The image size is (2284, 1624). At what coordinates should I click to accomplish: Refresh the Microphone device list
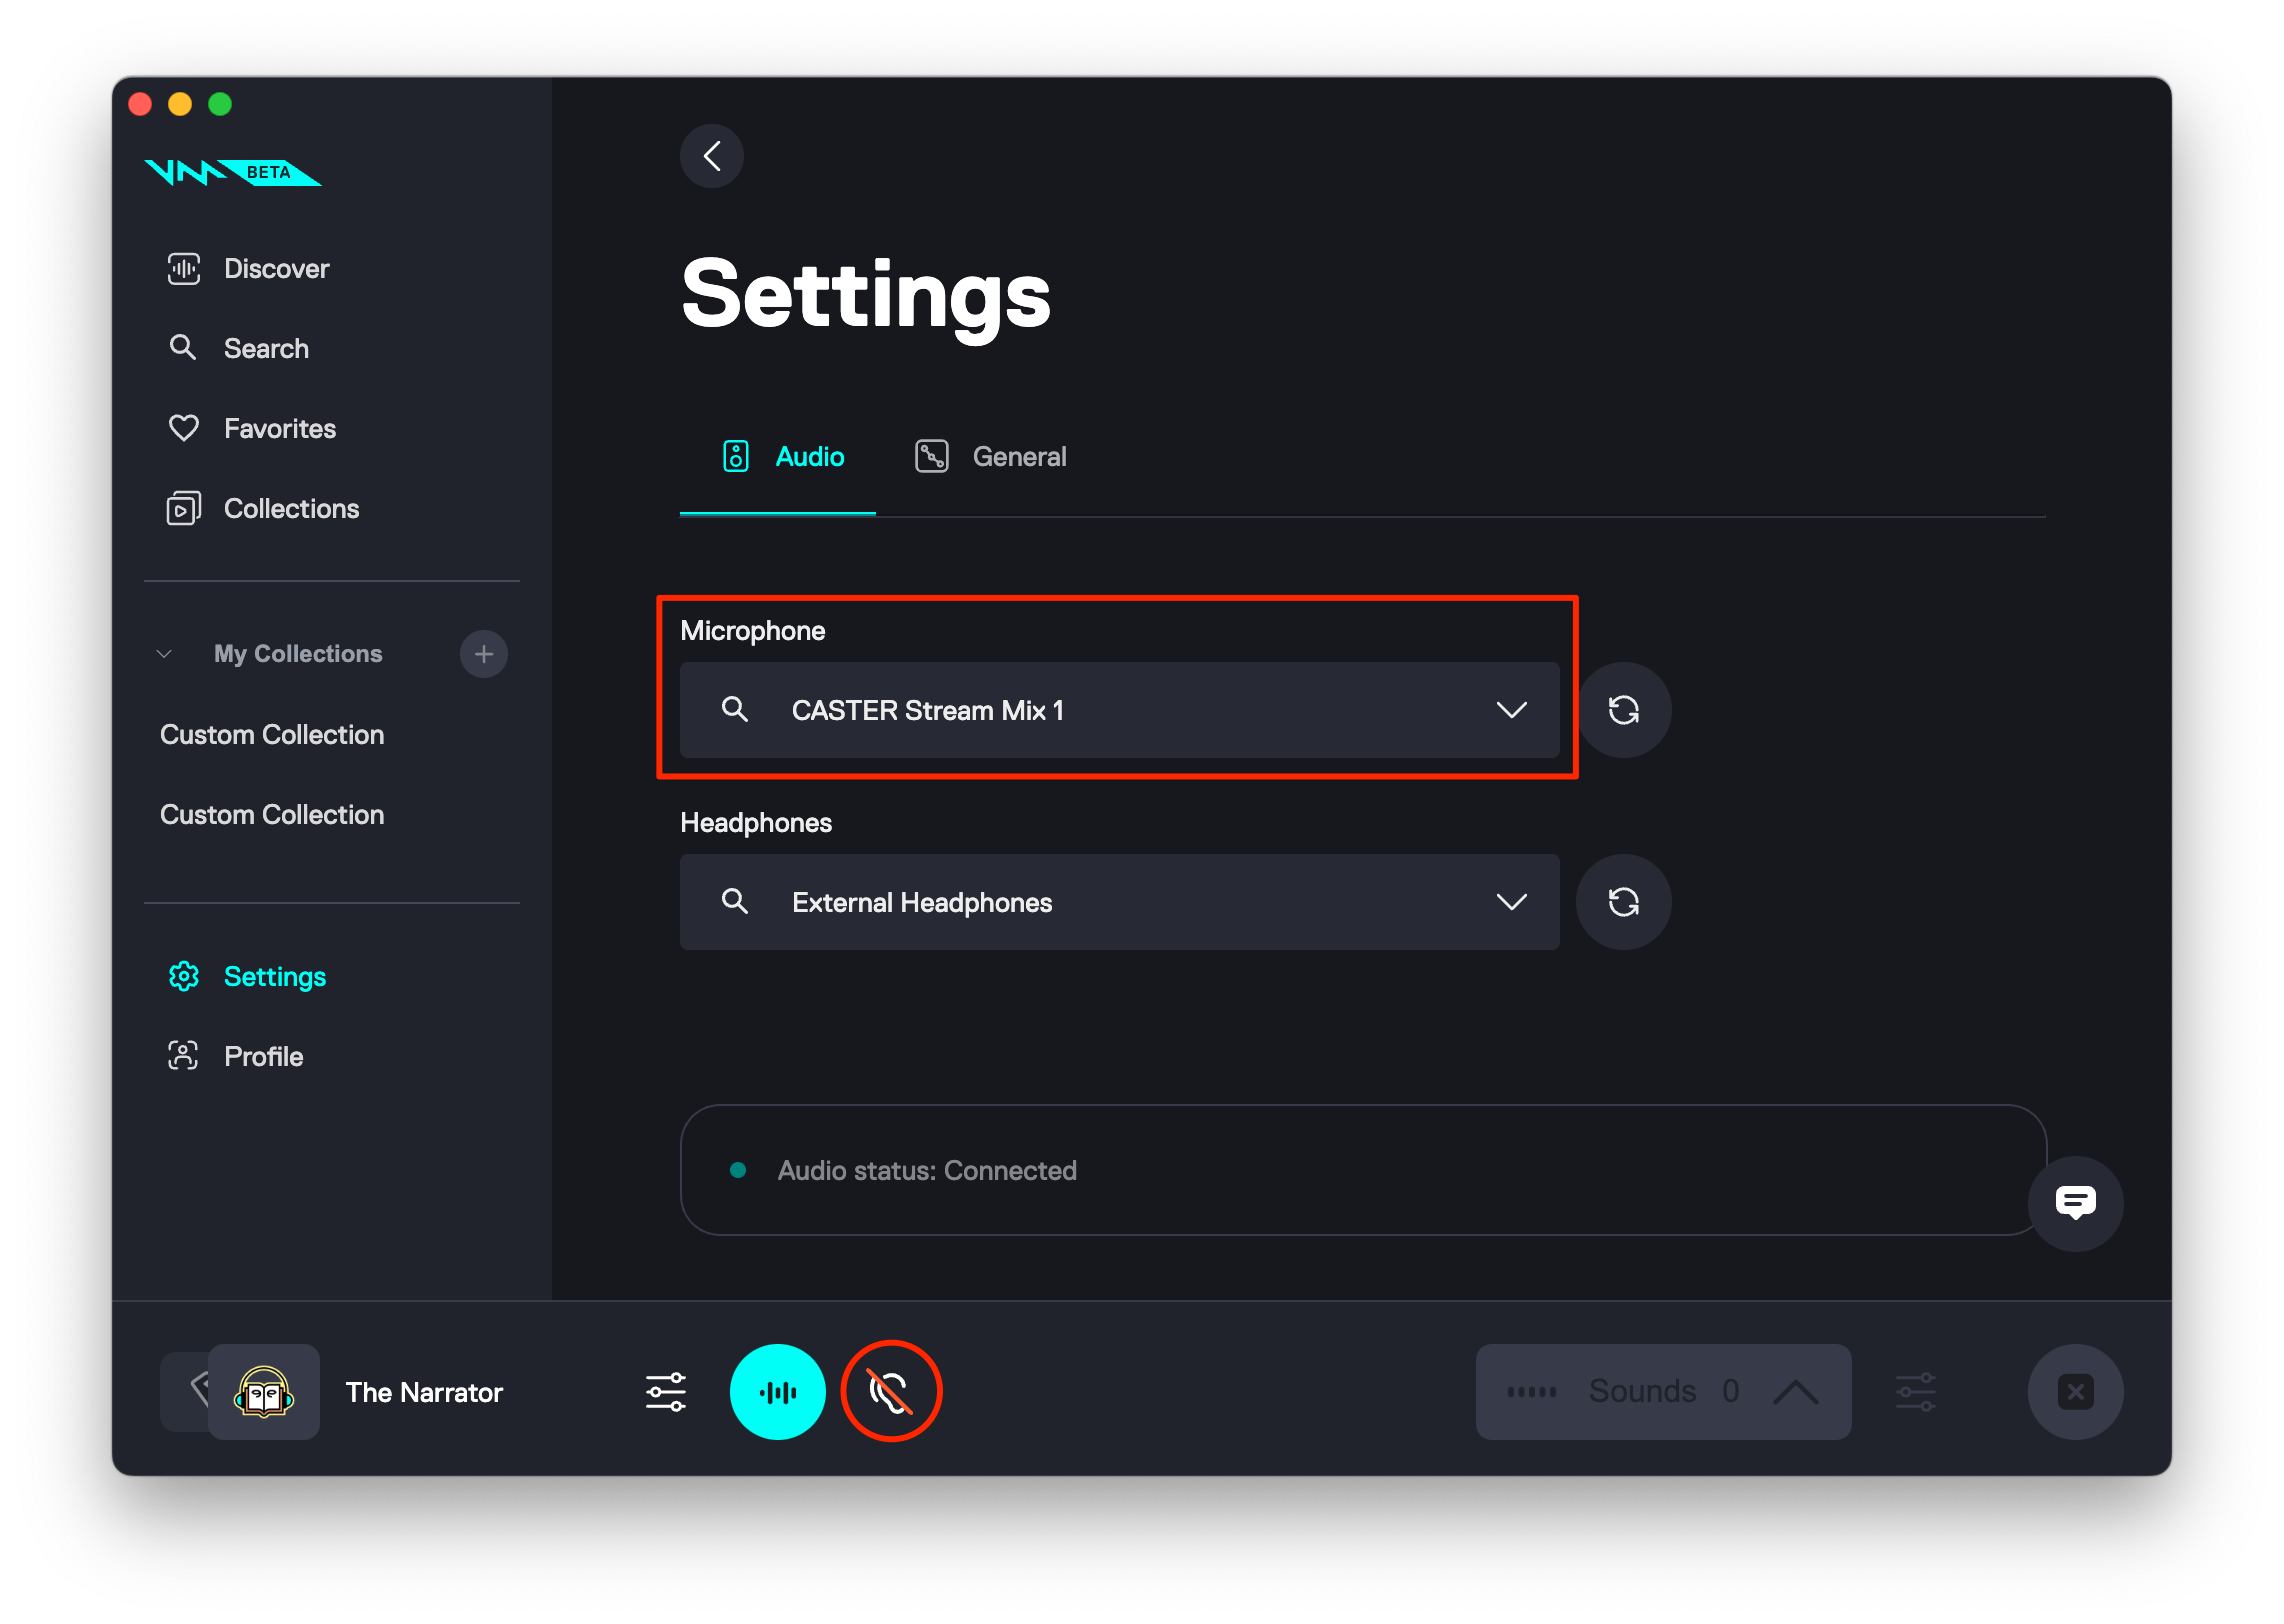pyautogui.click(x=1623, y=710)
